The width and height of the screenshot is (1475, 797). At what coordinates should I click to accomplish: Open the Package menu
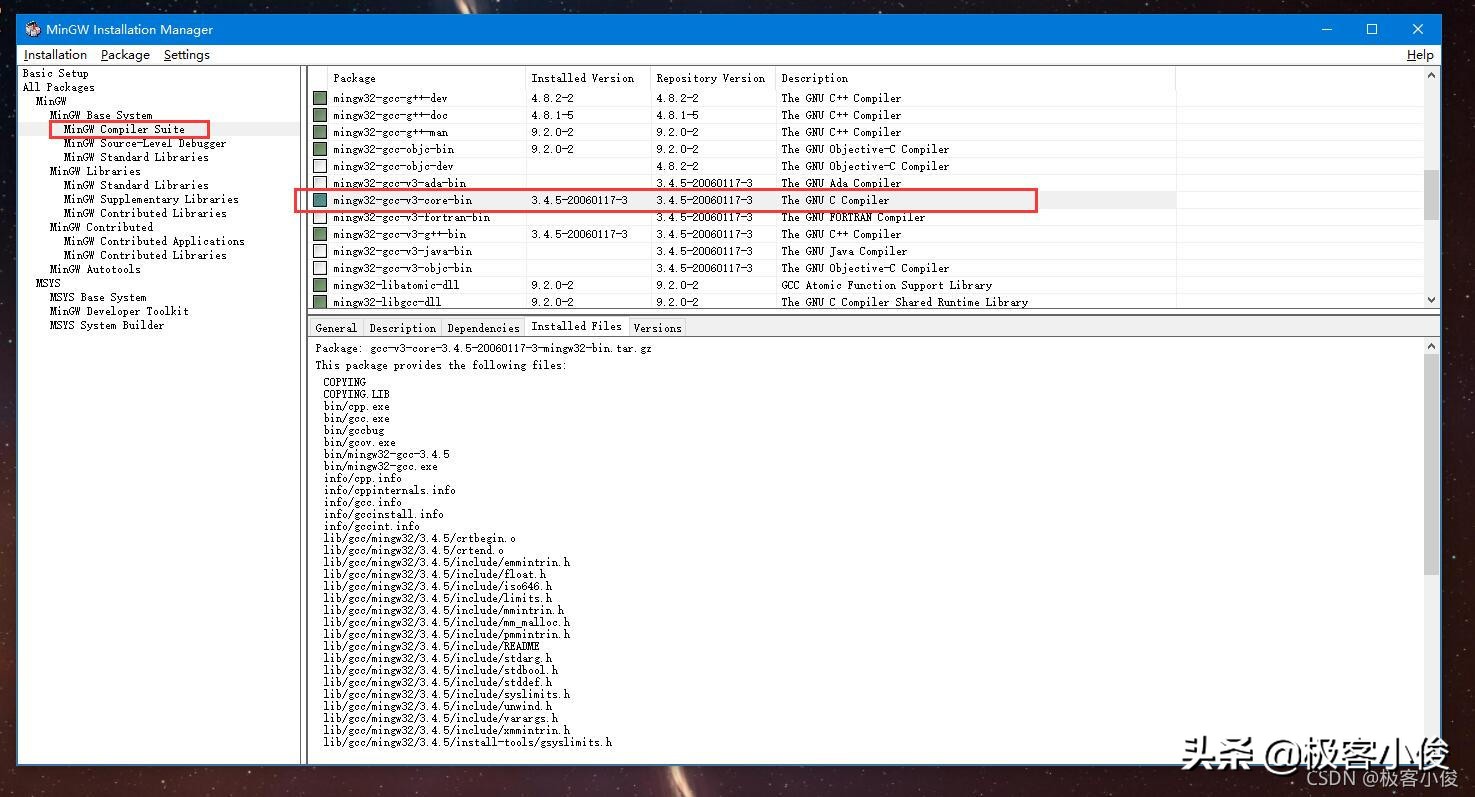pyautogui.click(x=125, y=55)
